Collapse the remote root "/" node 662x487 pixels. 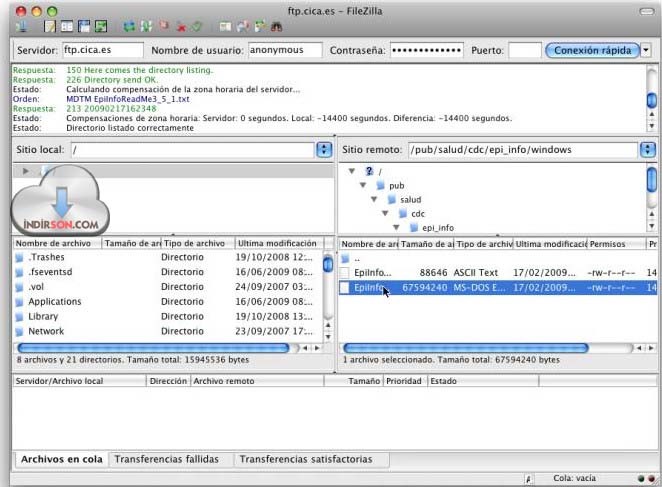coord(351,171)
